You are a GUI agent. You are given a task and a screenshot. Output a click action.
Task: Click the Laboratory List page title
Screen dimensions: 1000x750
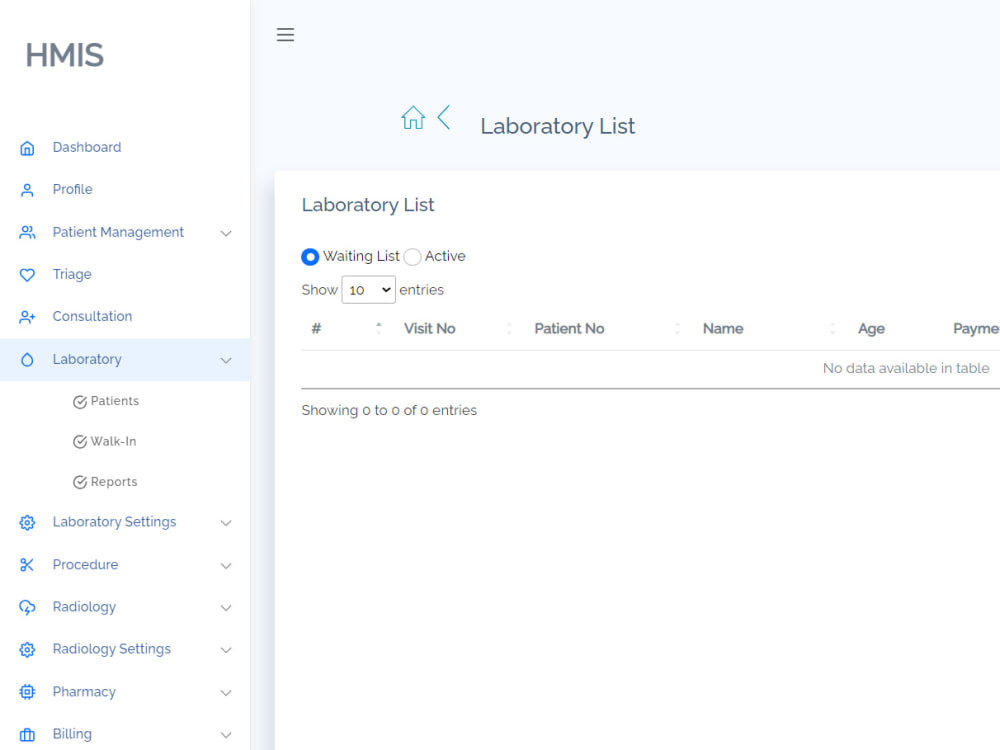coord(558,126)
